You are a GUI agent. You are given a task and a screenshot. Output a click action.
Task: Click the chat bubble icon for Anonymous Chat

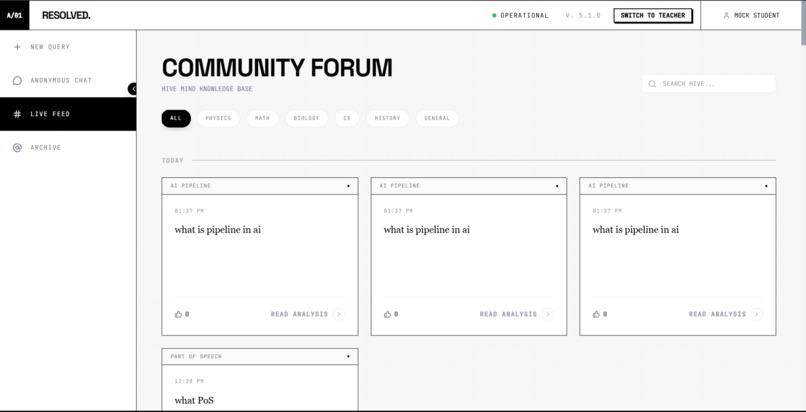point(17,81)
